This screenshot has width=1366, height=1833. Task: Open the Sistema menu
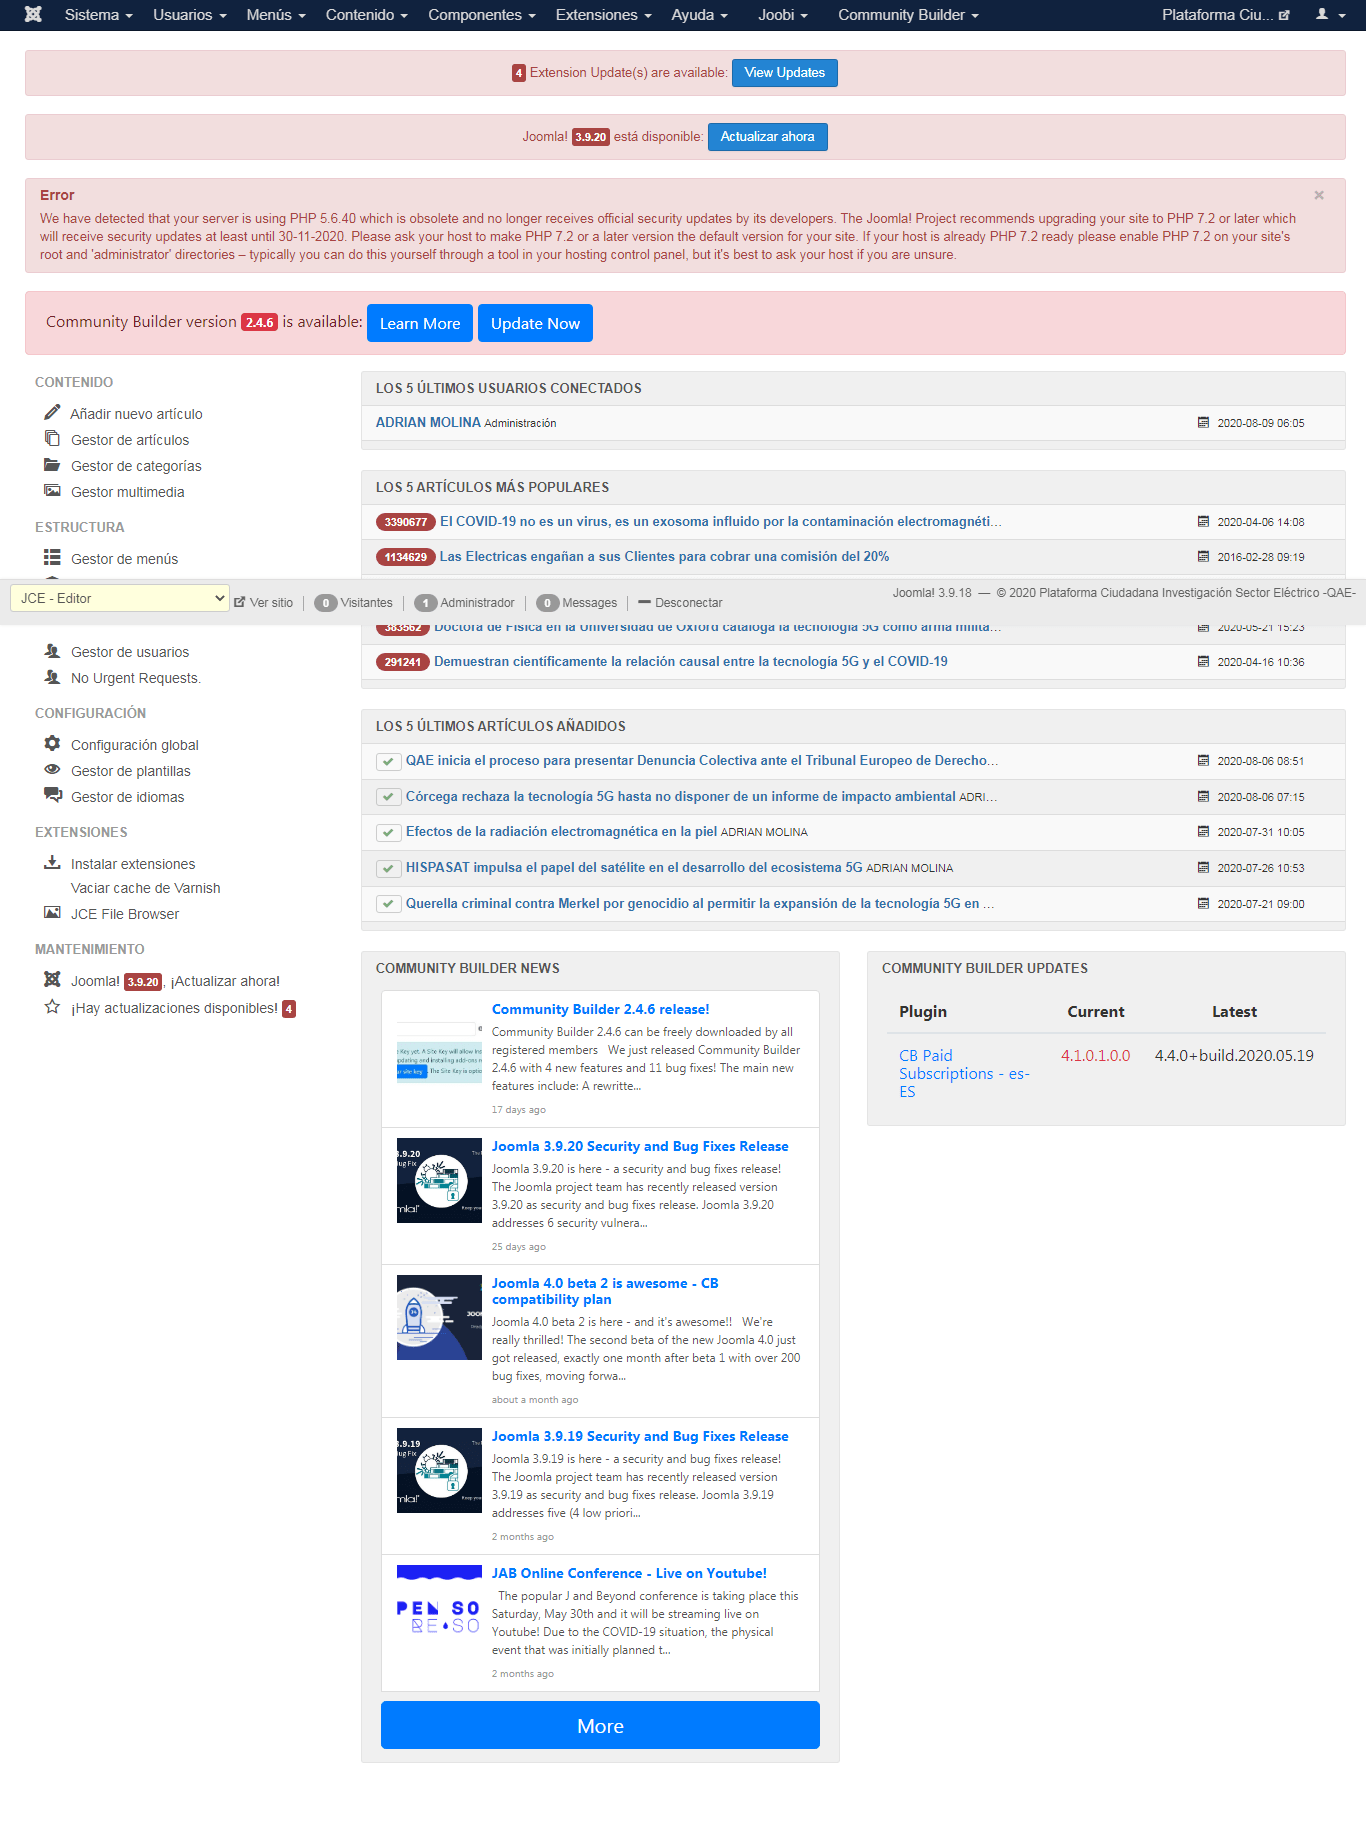click(98, 15)
